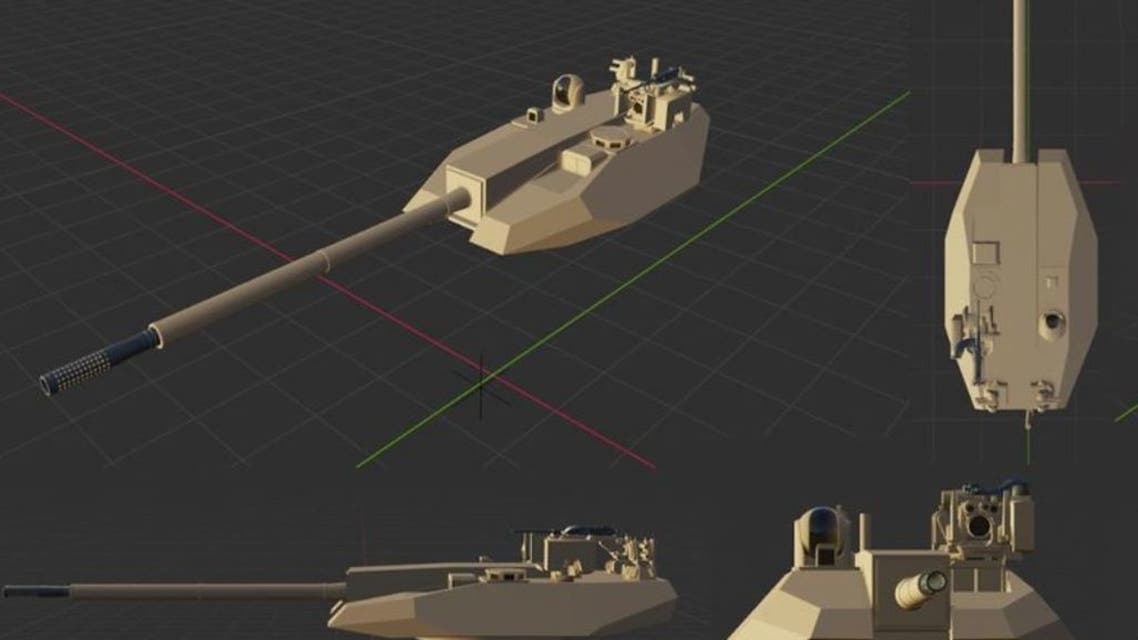Click the dome-shaped sight on the perspective turret
This screenshot has height=640, width=1138.
[x=565, y=94]
